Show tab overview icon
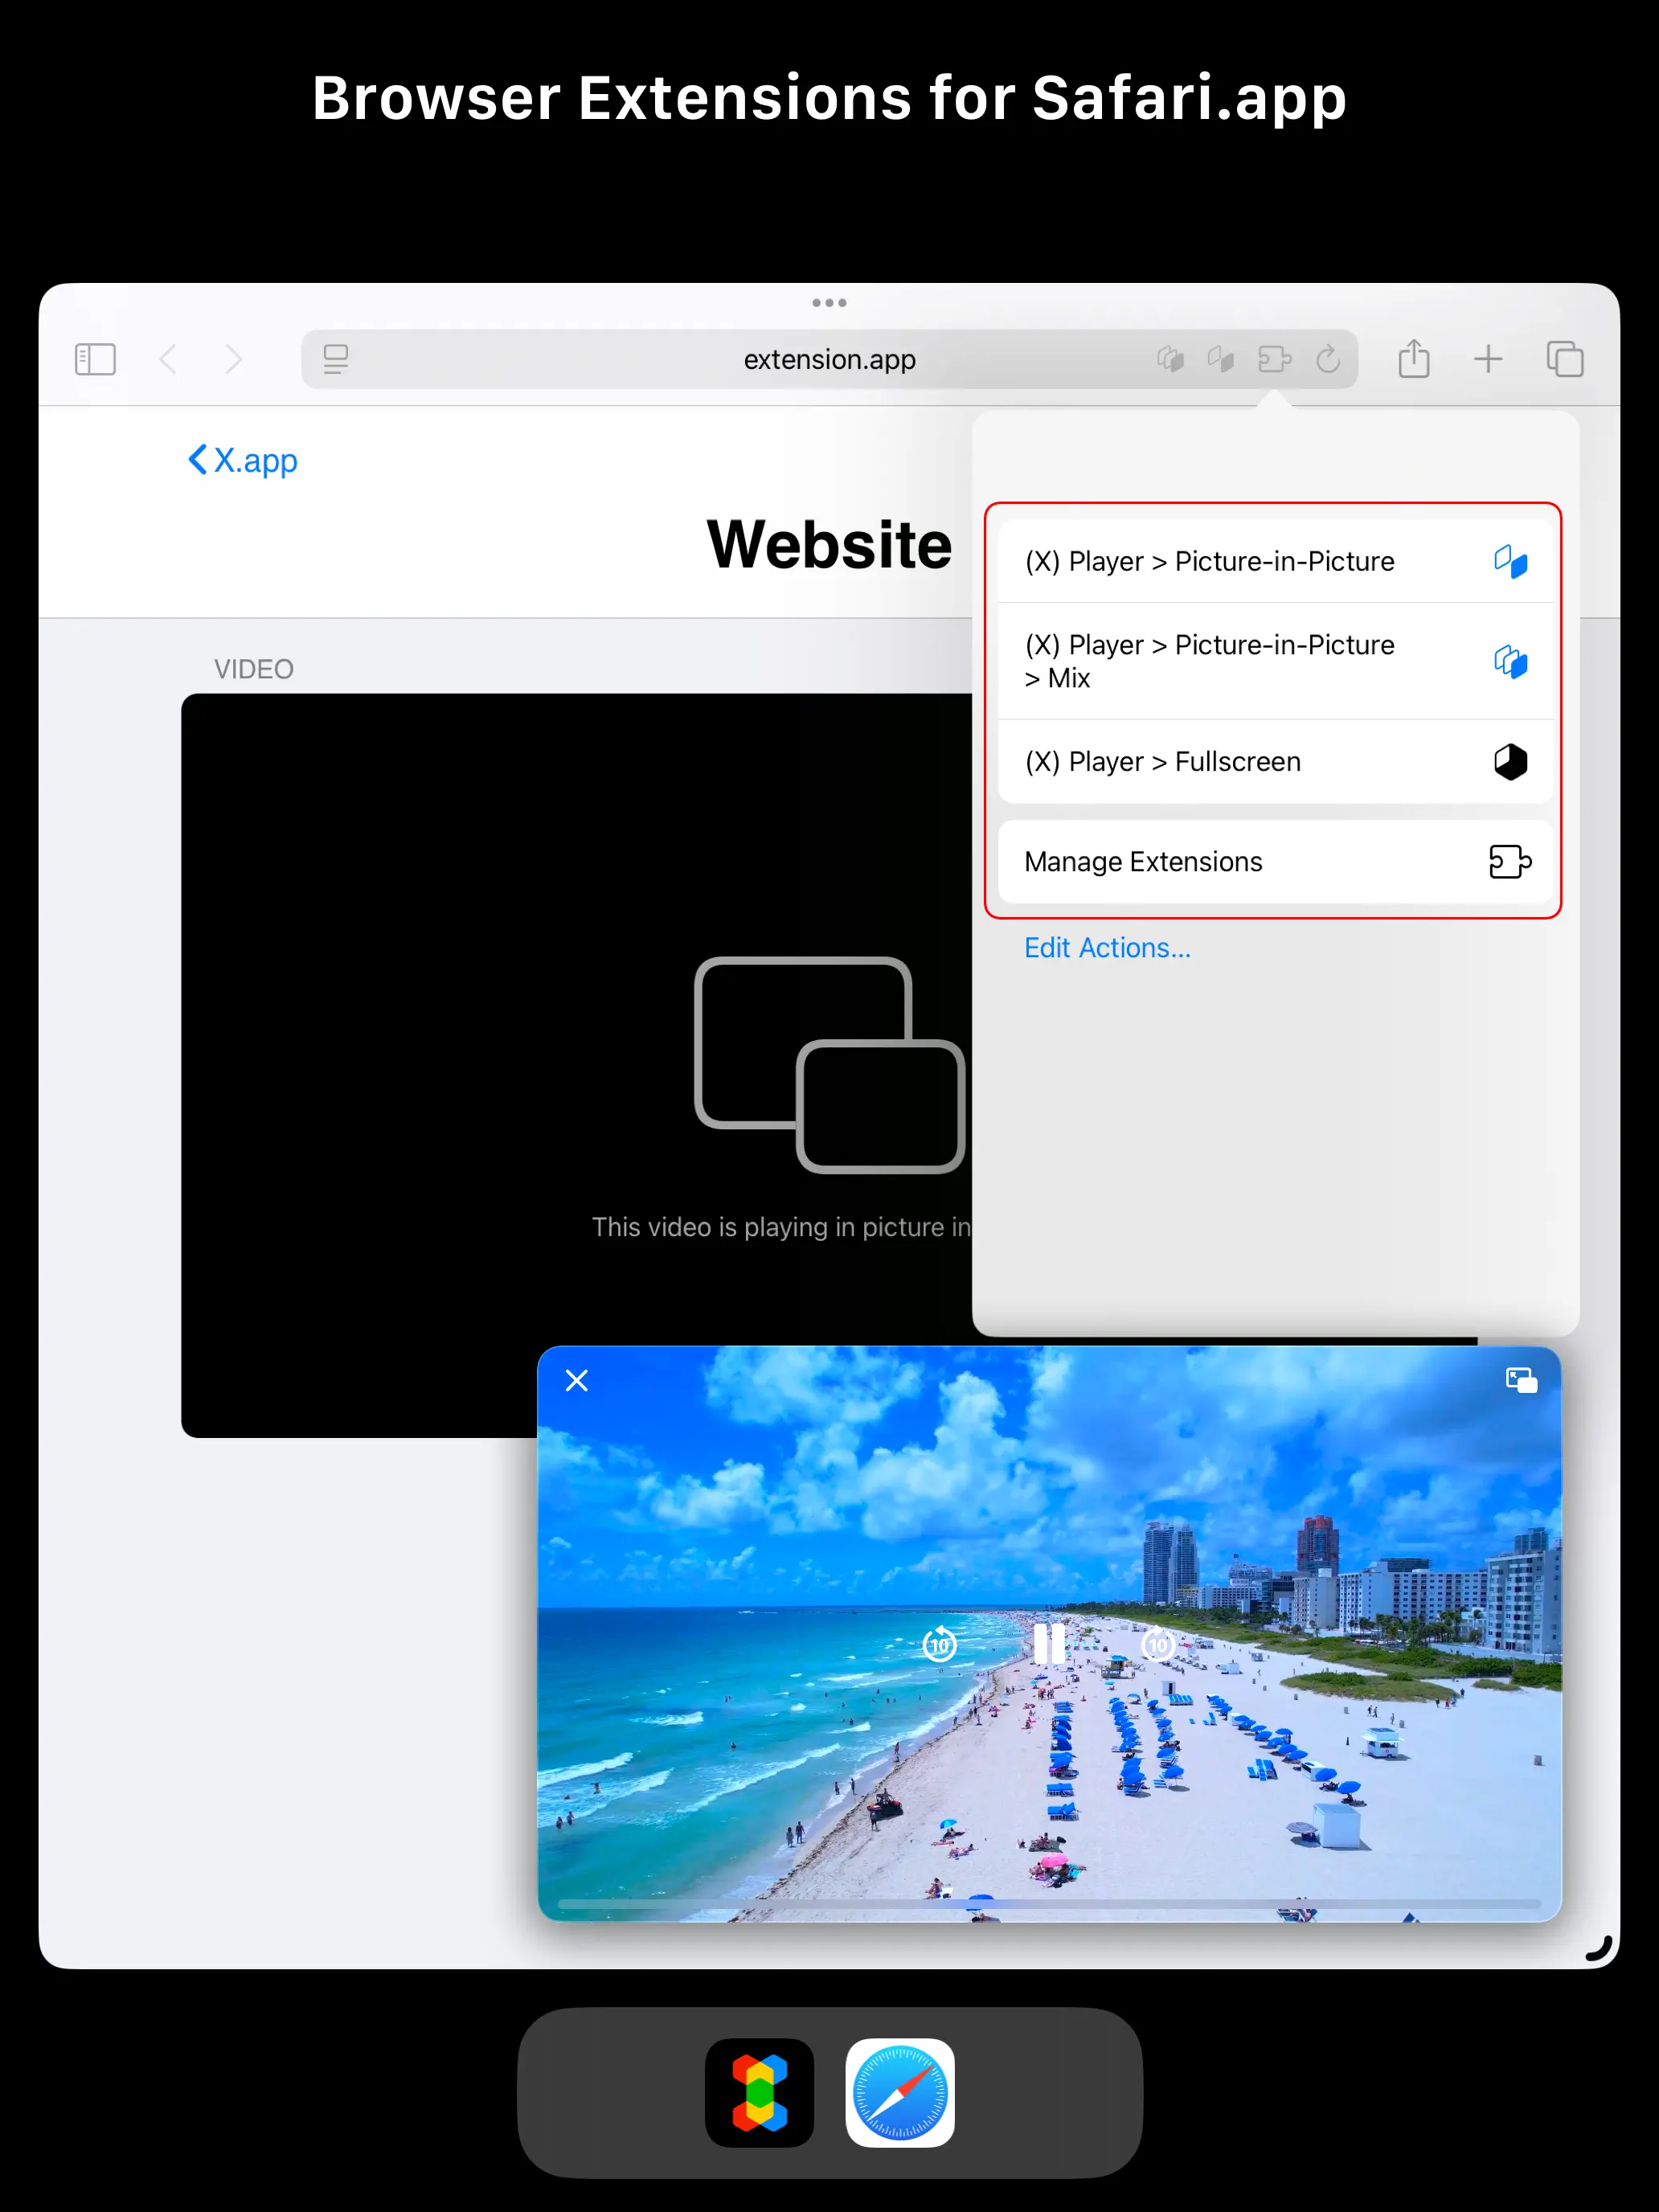Image resolution: width=1659 pixels, height=2212 pixels. (1564, 359)
